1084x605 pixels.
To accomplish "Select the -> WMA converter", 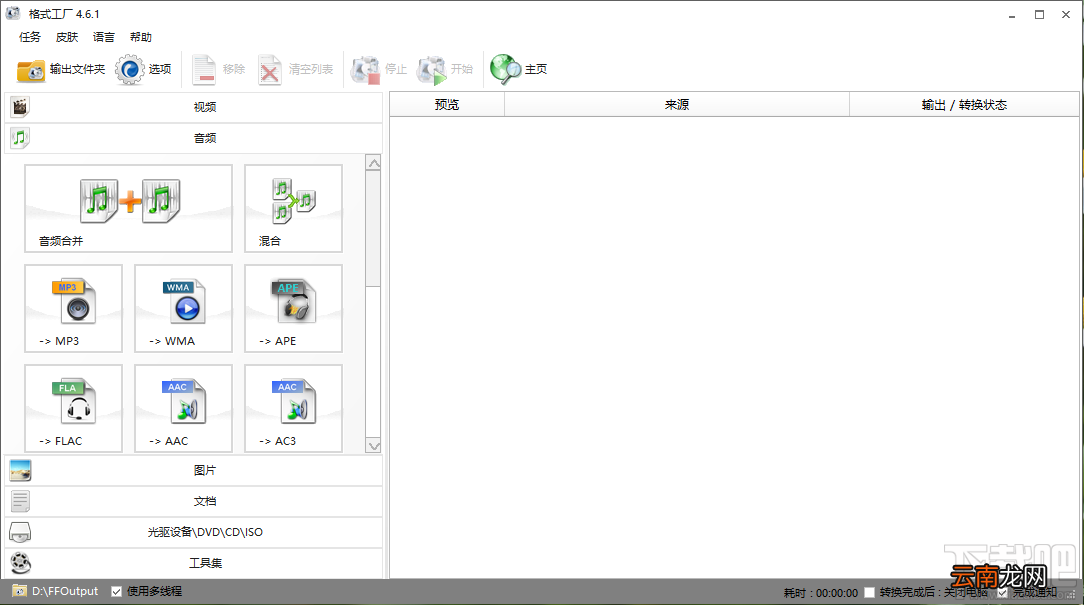I will coord(183,308).
